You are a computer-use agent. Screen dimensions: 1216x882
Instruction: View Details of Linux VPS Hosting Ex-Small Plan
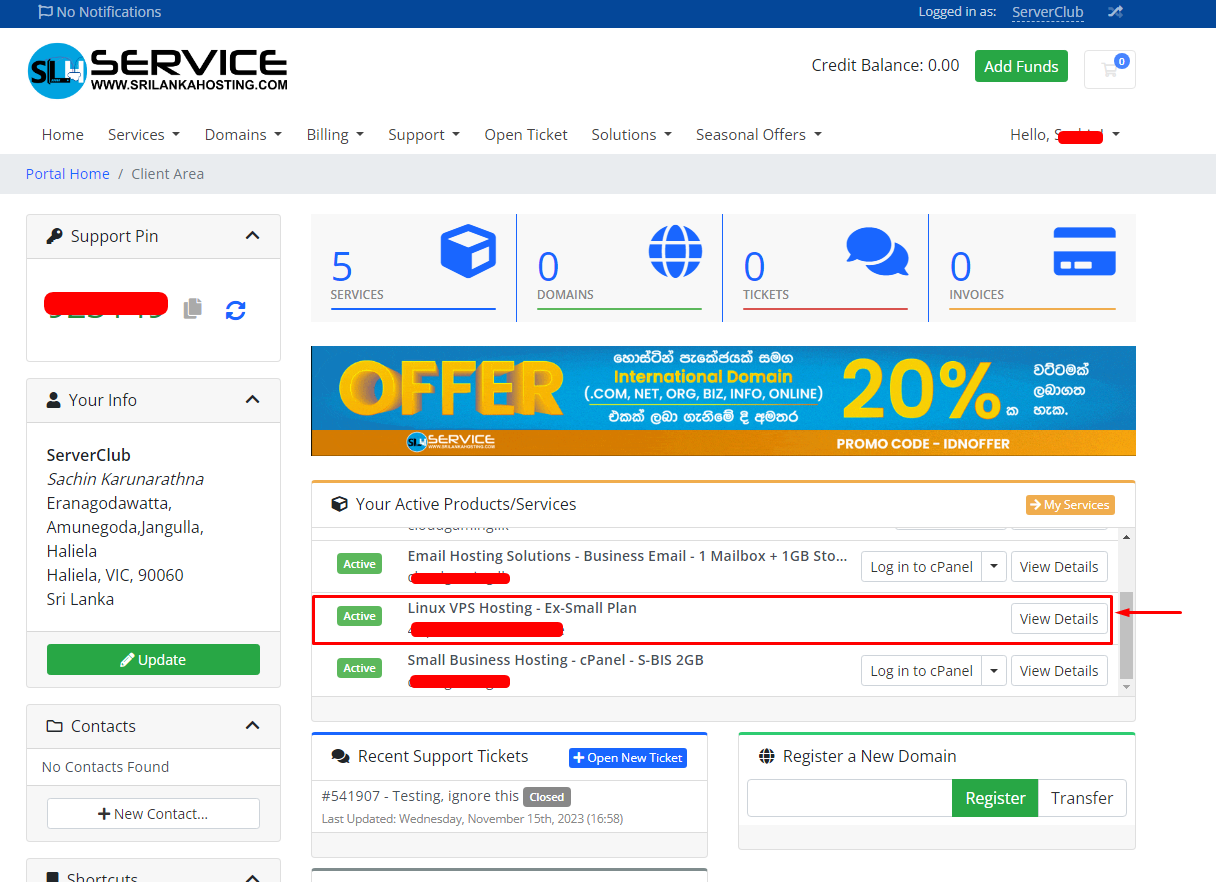[x=1059, y=618]
